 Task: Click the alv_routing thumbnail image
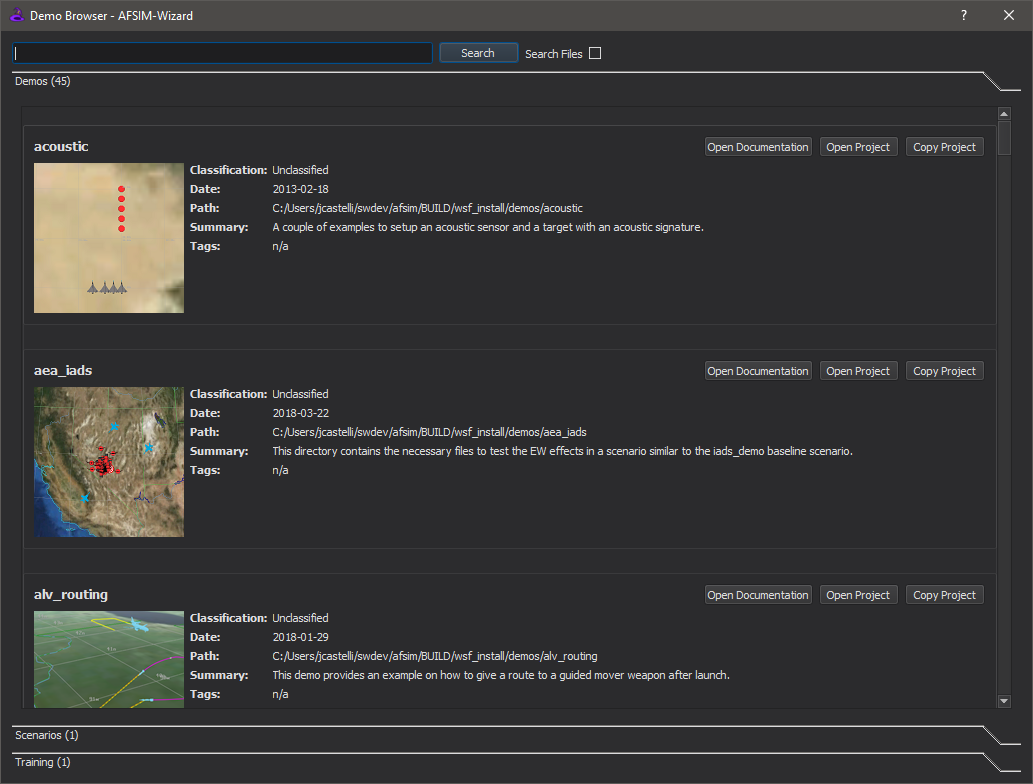[109, 659]
